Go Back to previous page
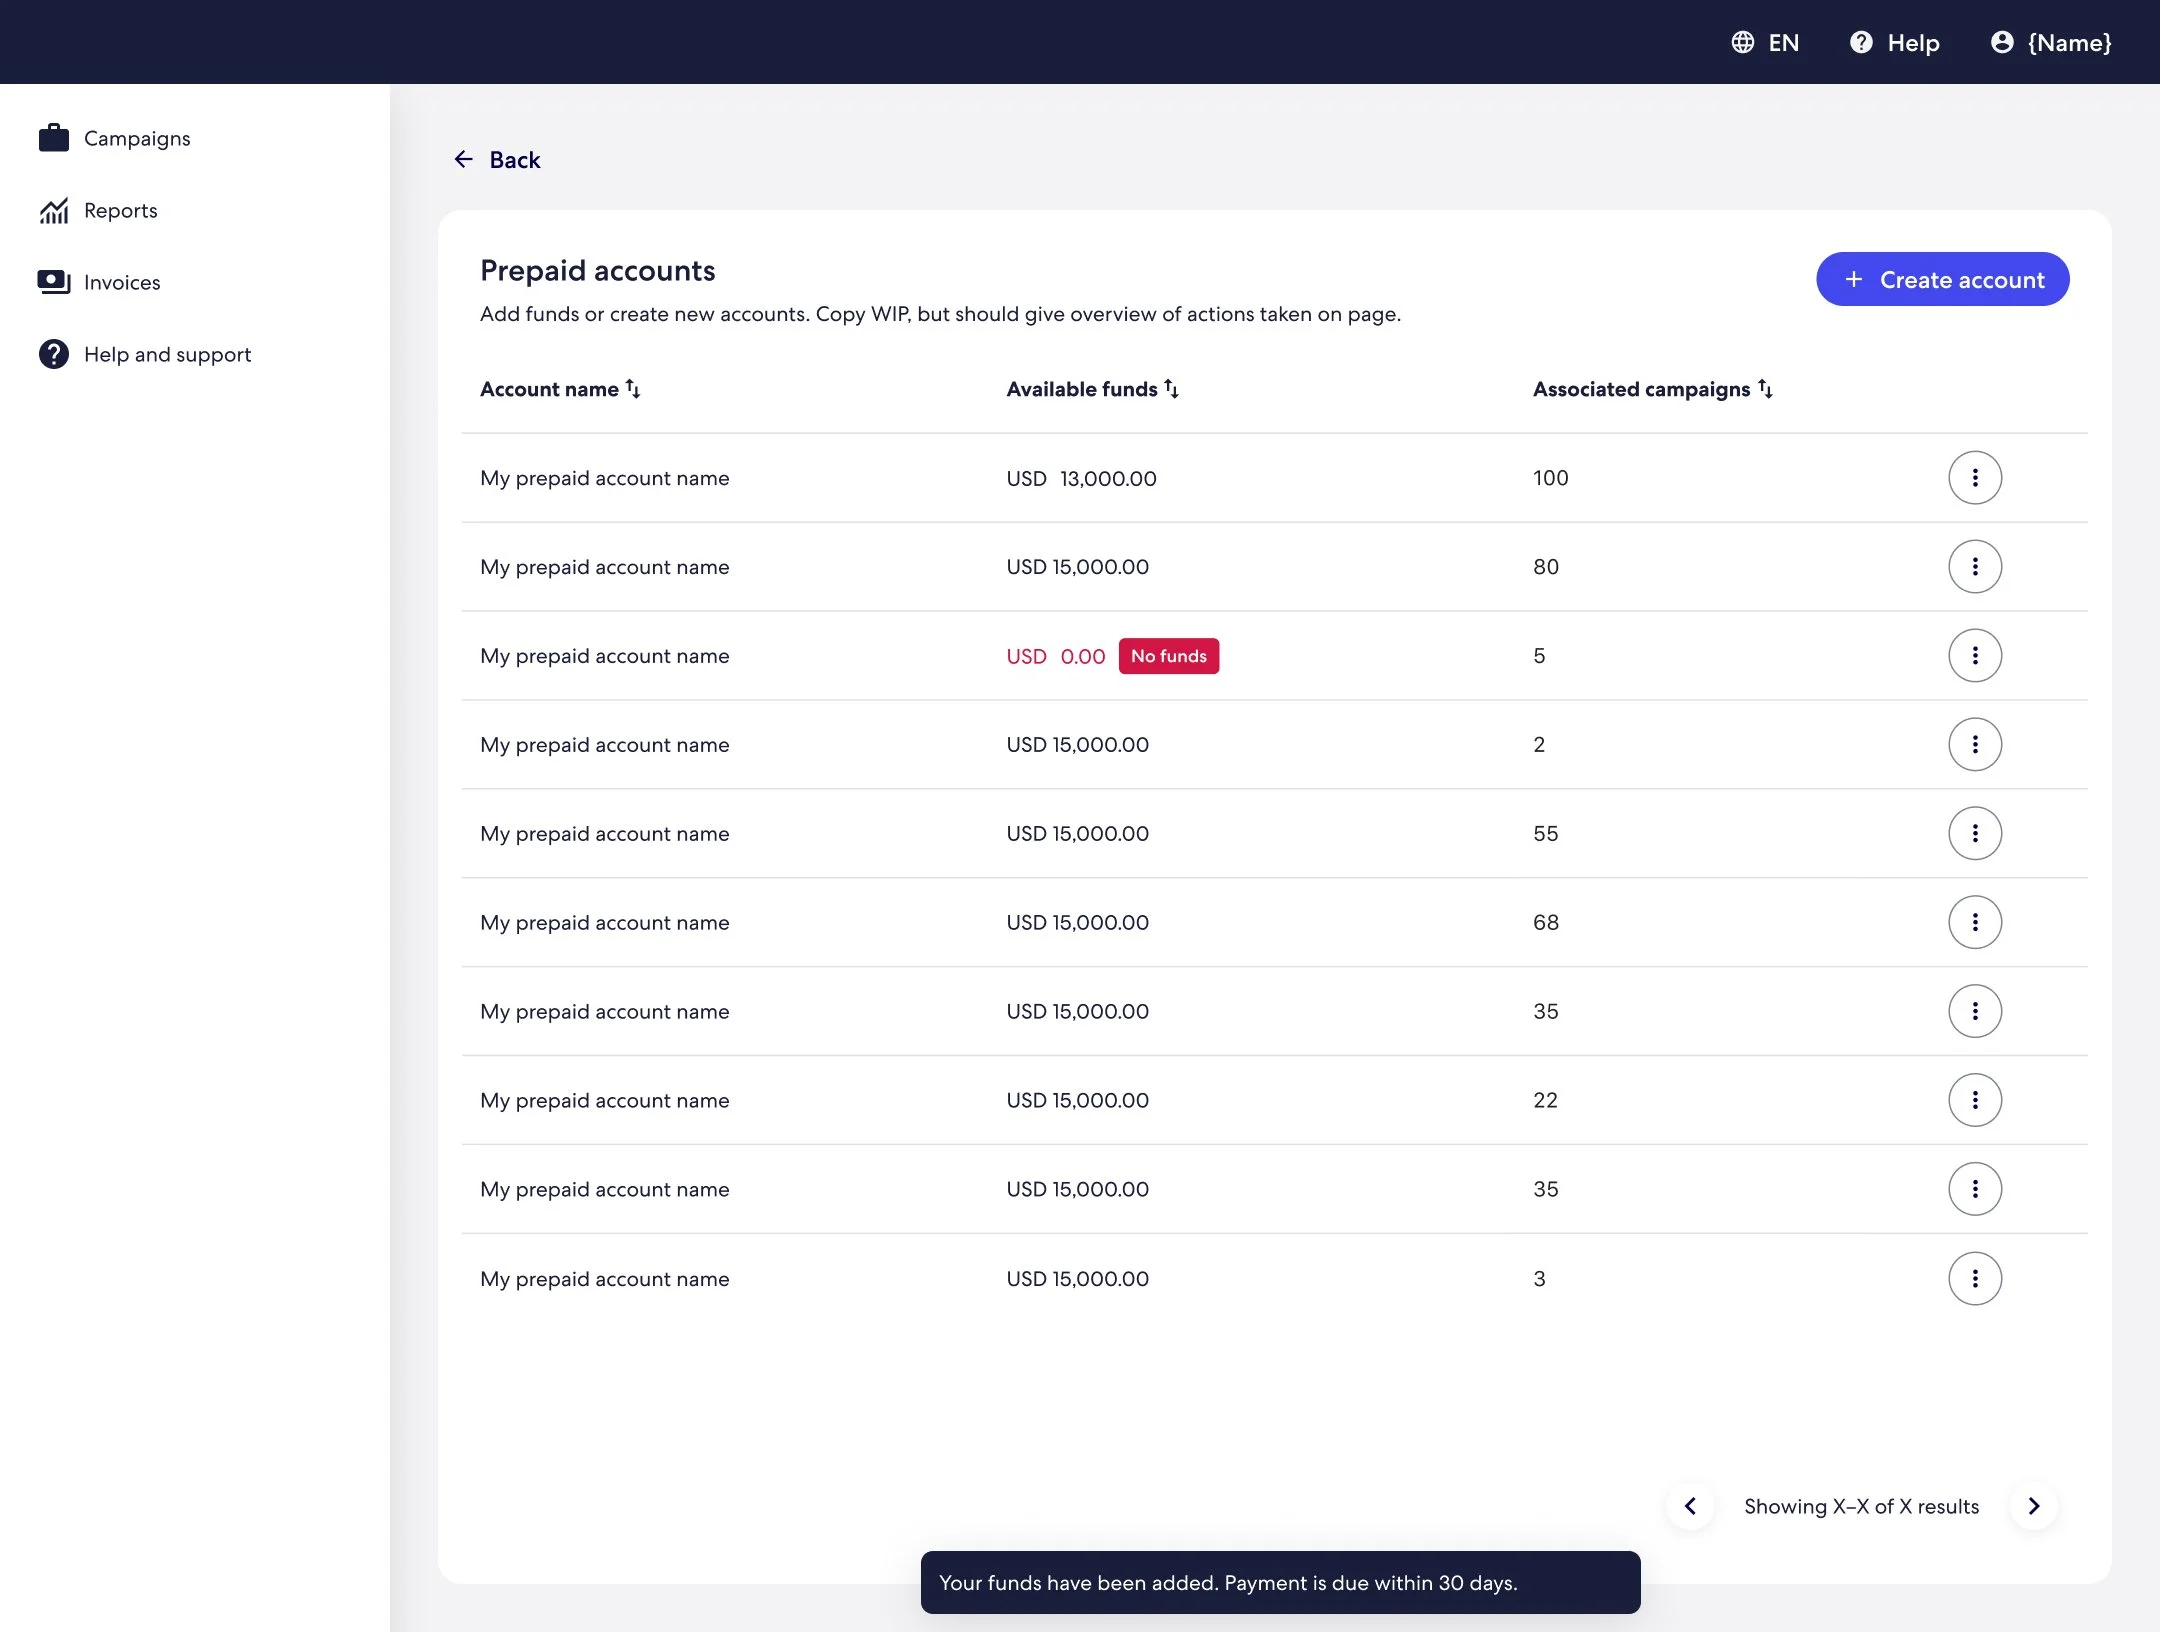This screenshot has height=1632, width=2160. point(497,160)
